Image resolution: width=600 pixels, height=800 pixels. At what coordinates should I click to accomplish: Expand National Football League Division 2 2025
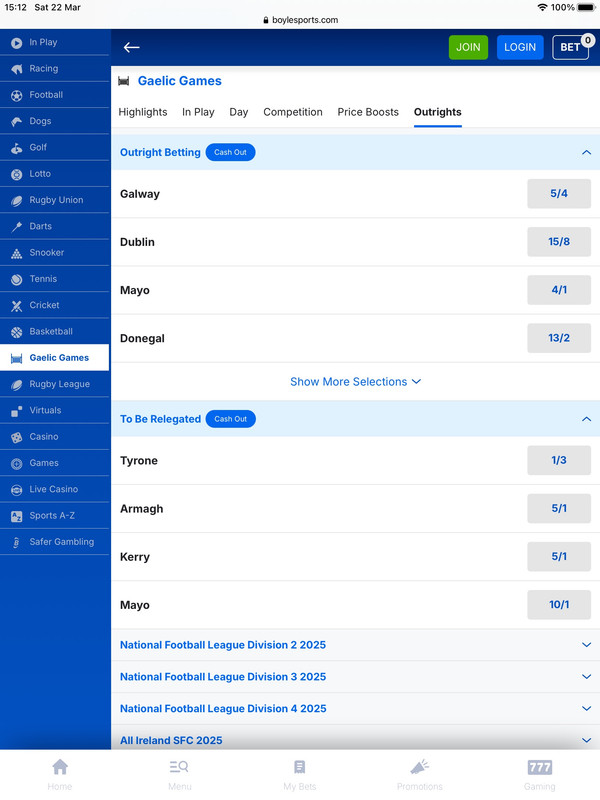coord(356,645)
